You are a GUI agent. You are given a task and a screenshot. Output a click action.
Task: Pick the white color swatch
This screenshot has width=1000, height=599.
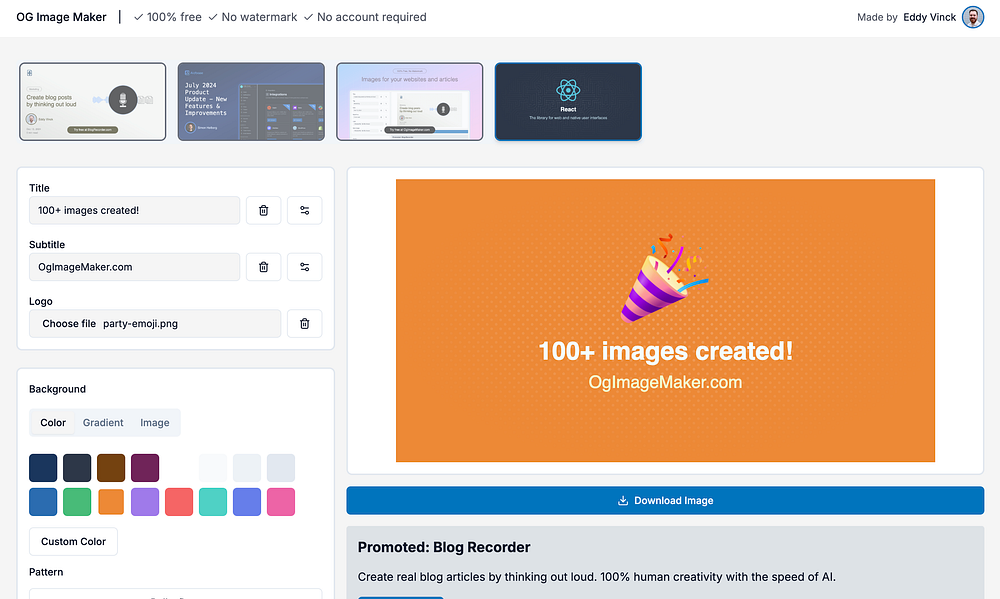click(x=179, y=468)
